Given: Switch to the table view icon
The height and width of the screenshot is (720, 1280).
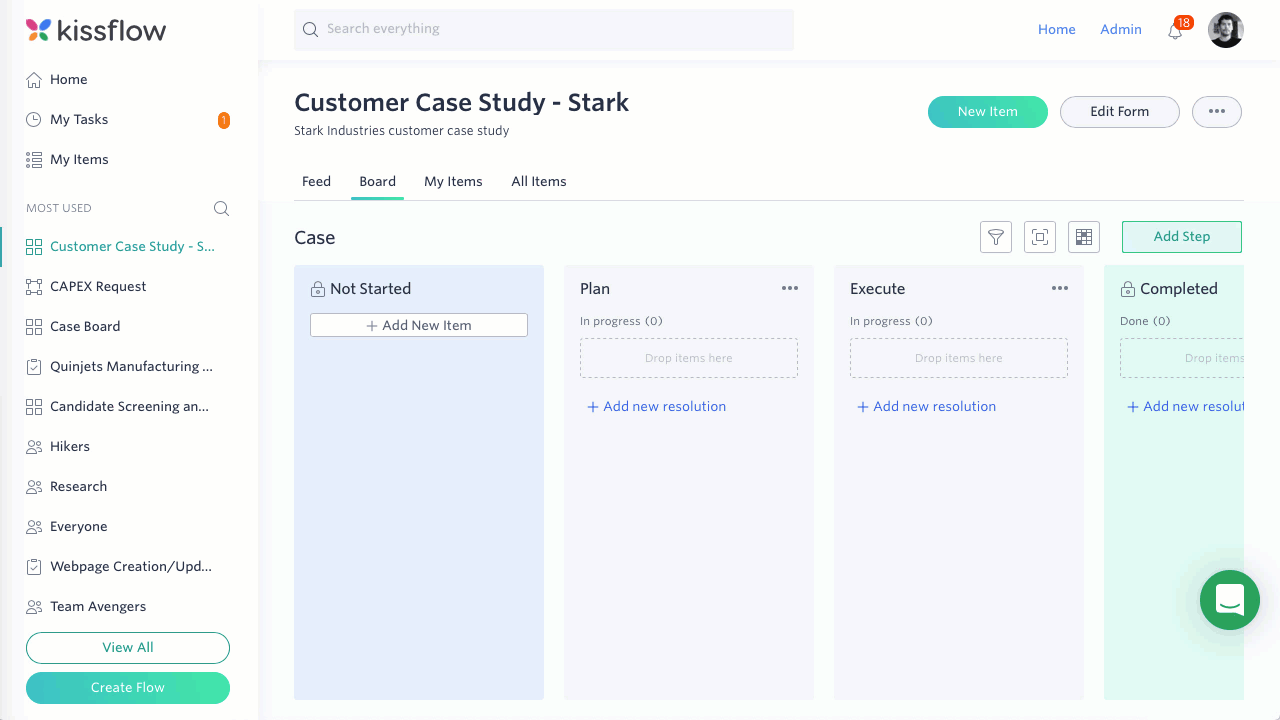Looking at the screenshot, I should point(1083,237).
